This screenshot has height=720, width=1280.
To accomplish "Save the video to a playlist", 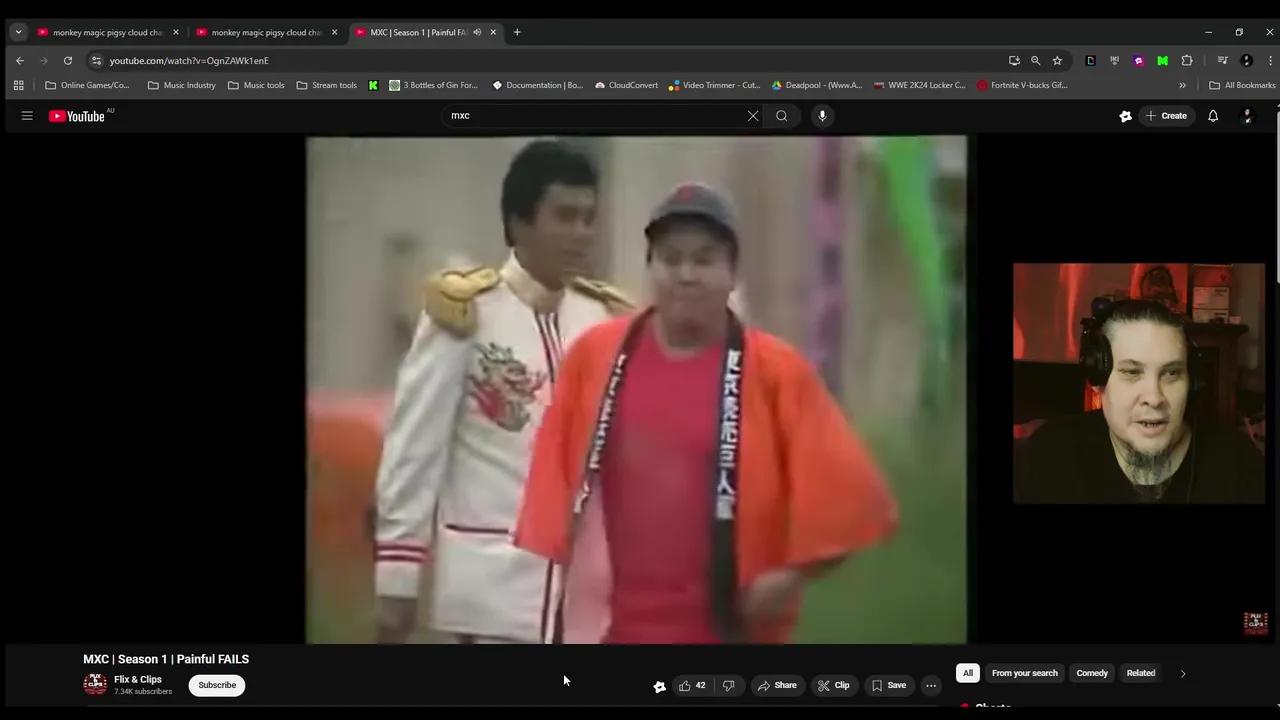I will pyautogui.click(x=888, y=685).
